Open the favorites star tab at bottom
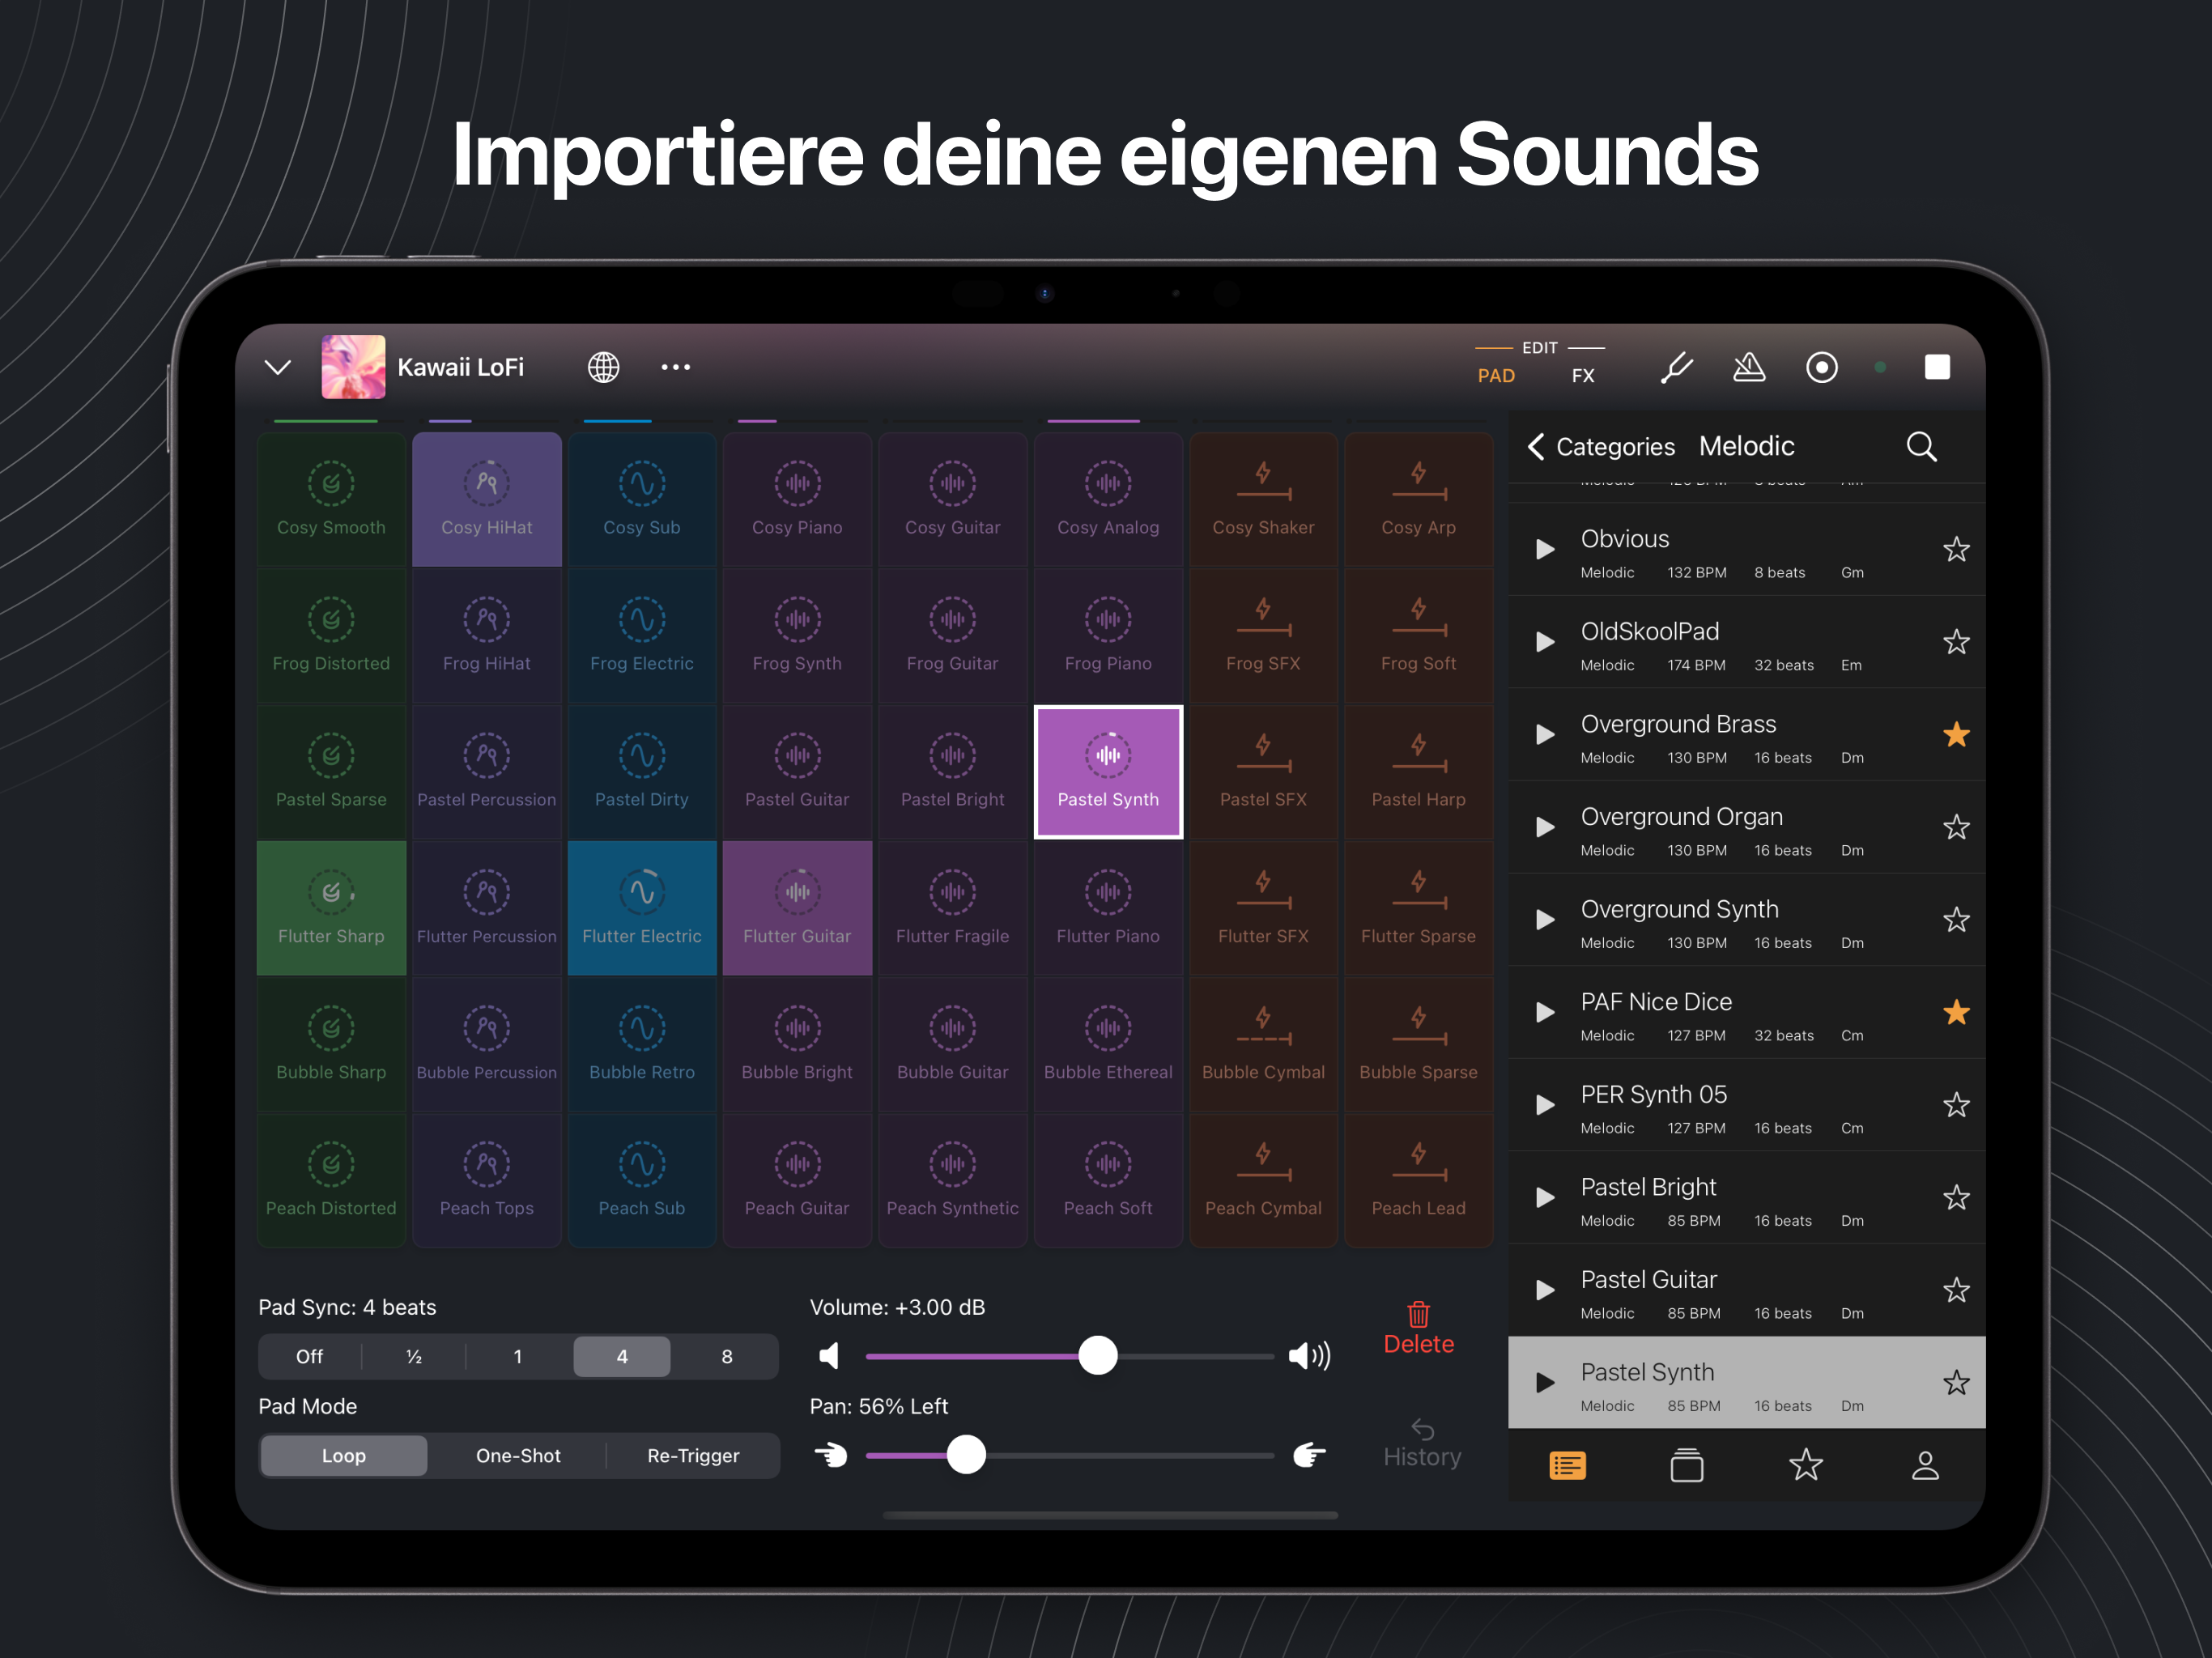Viewport: 2212px width, 1658px height. click(x=1806, y=1466)
